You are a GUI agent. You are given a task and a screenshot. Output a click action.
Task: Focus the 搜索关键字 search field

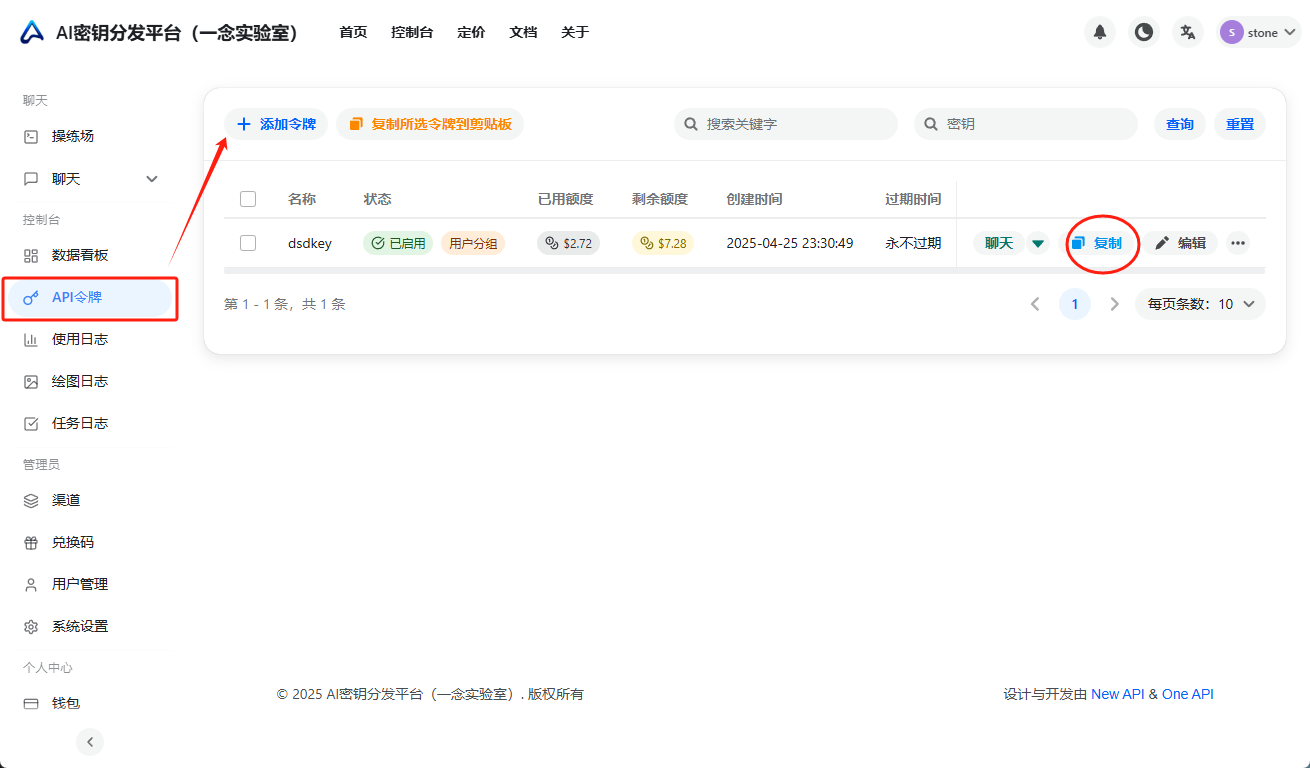point(786,124)
